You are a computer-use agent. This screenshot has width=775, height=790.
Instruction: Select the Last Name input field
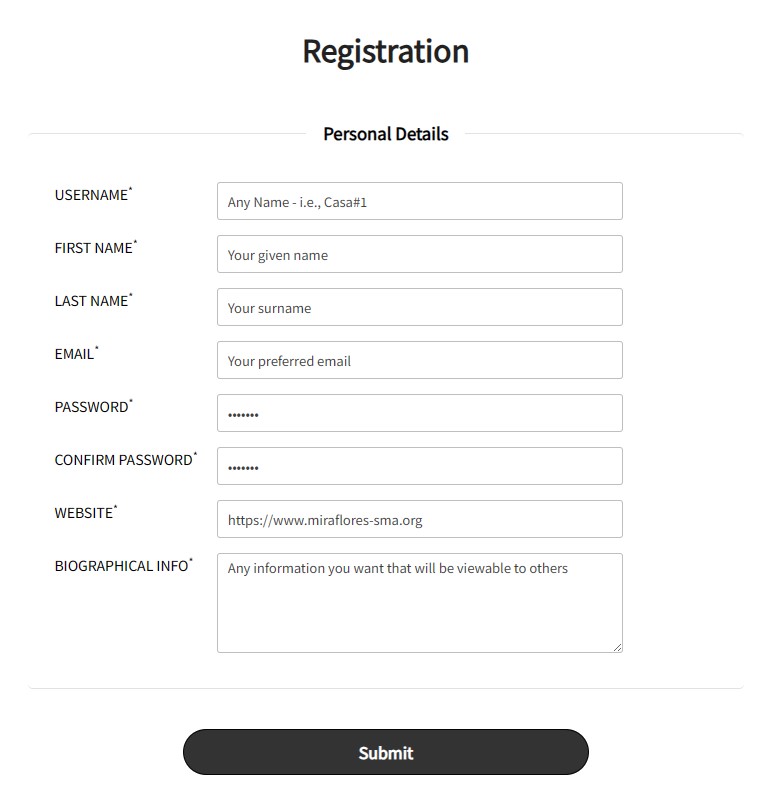coord(419,307)
